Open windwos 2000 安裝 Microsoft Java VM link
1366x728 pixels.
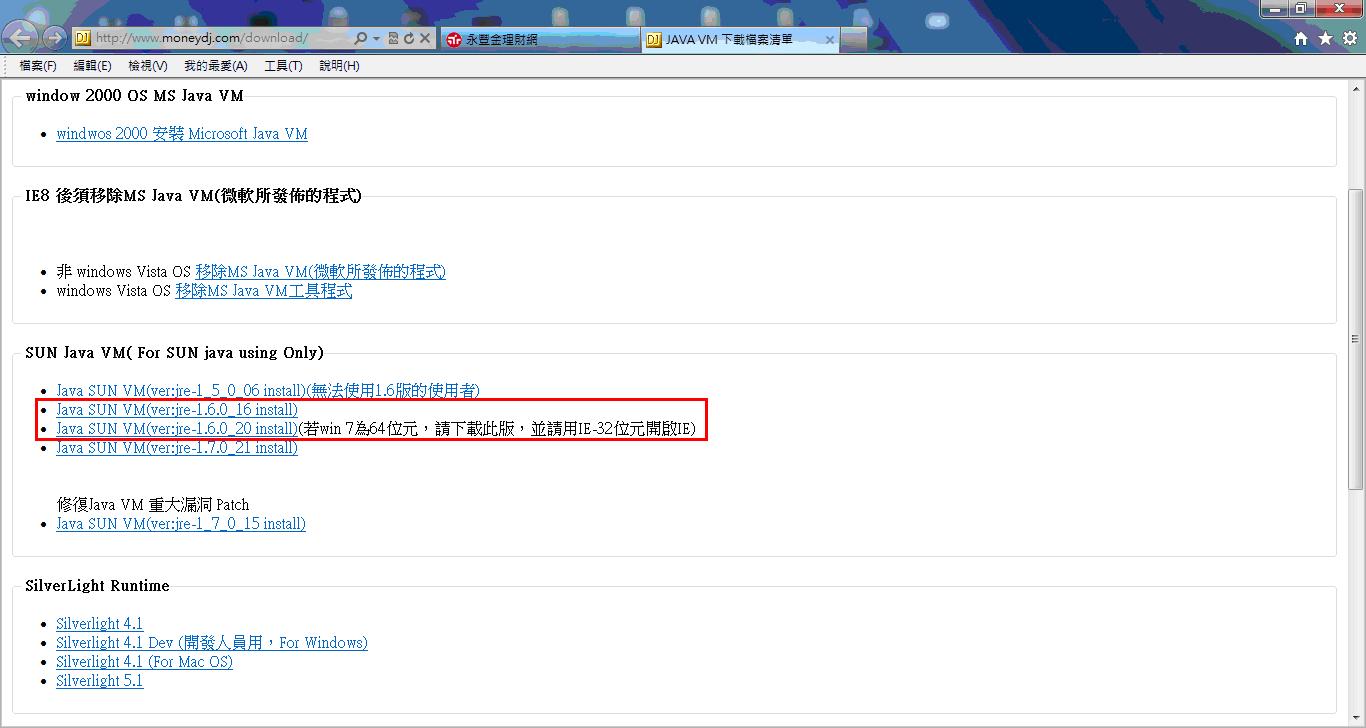pyautogui.click(x=182, y=134)
